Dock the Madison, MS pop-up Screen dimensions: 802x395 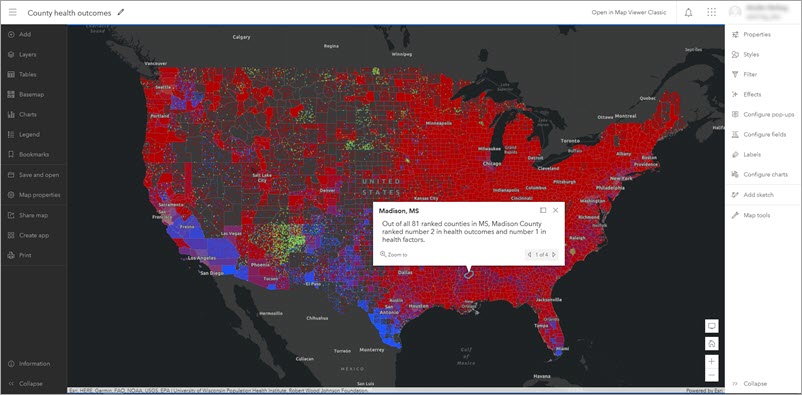tap(543, 210)
